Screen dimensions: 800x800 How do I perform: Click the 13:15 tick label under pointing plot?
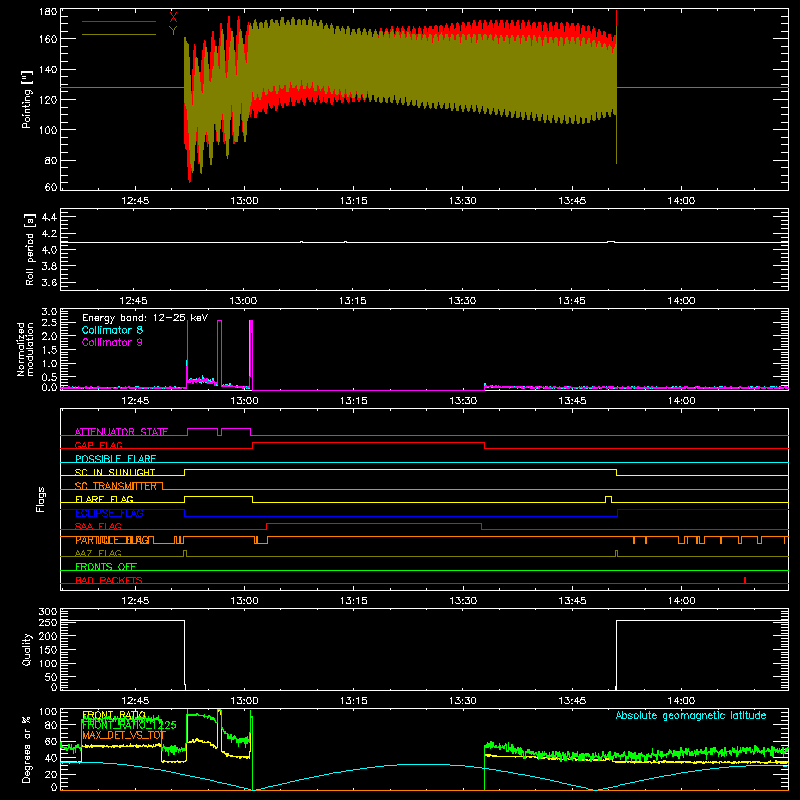click(x=354, y=201)
